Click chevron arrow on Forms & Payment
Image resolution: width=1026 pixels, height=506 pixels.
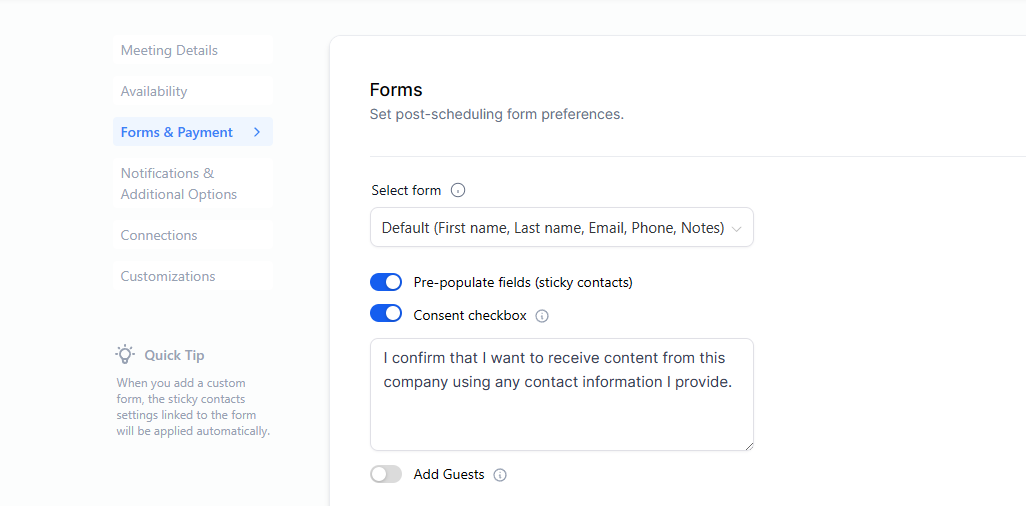(257, 132)
